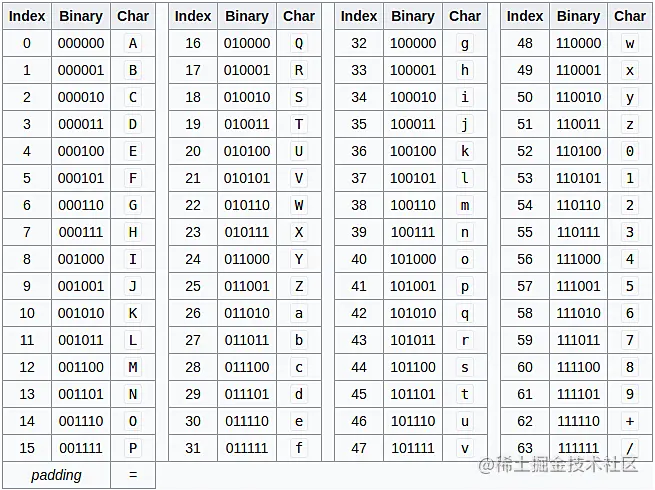Select the index cell 51
The height and width of the screenshot is (490, 655).
coord(525,124)
